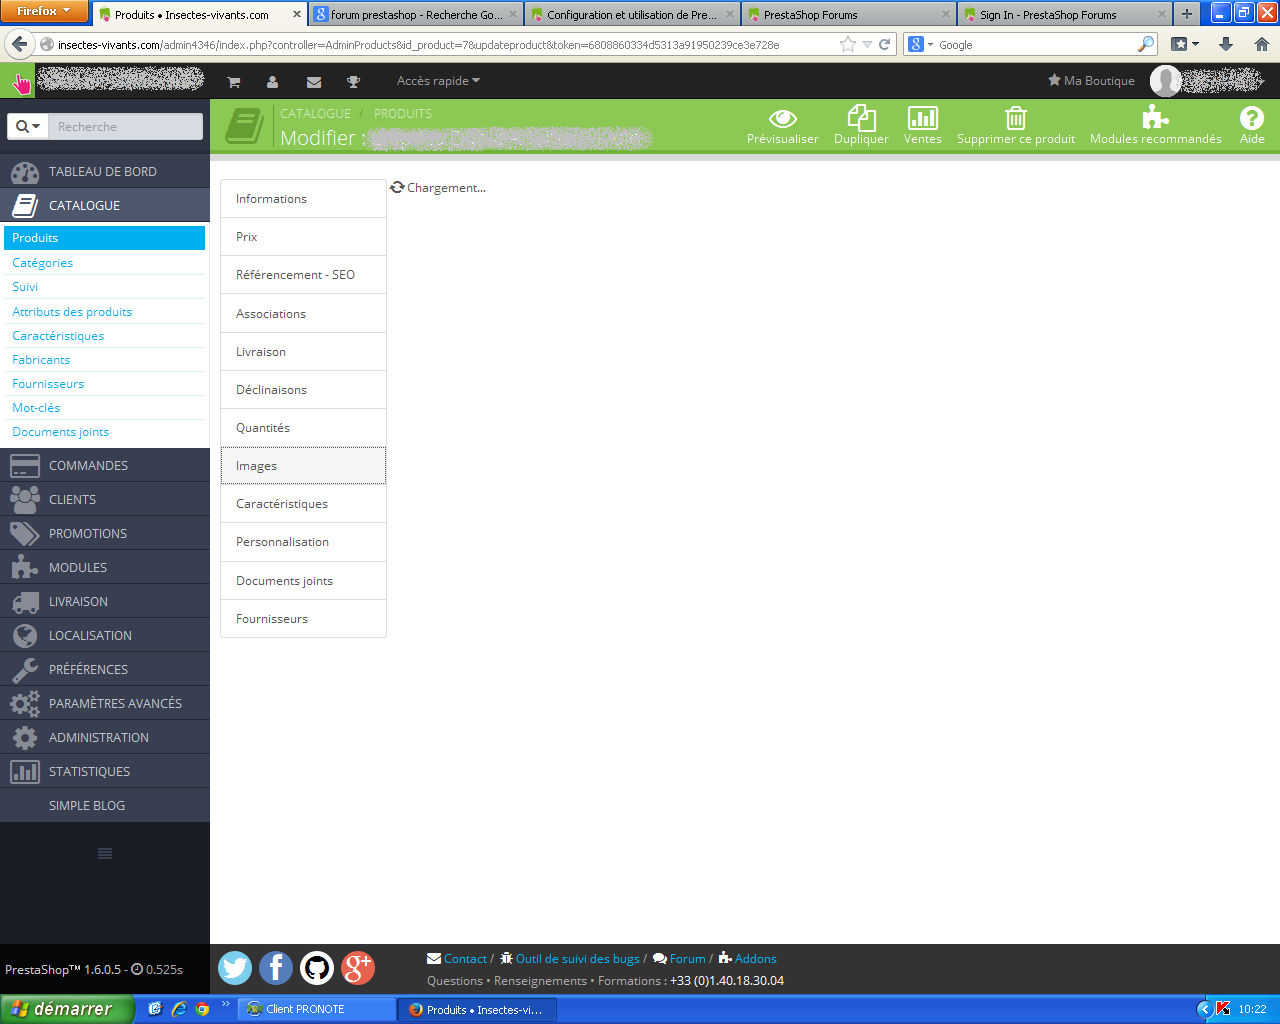Open the GitHub footer icon

317,968
